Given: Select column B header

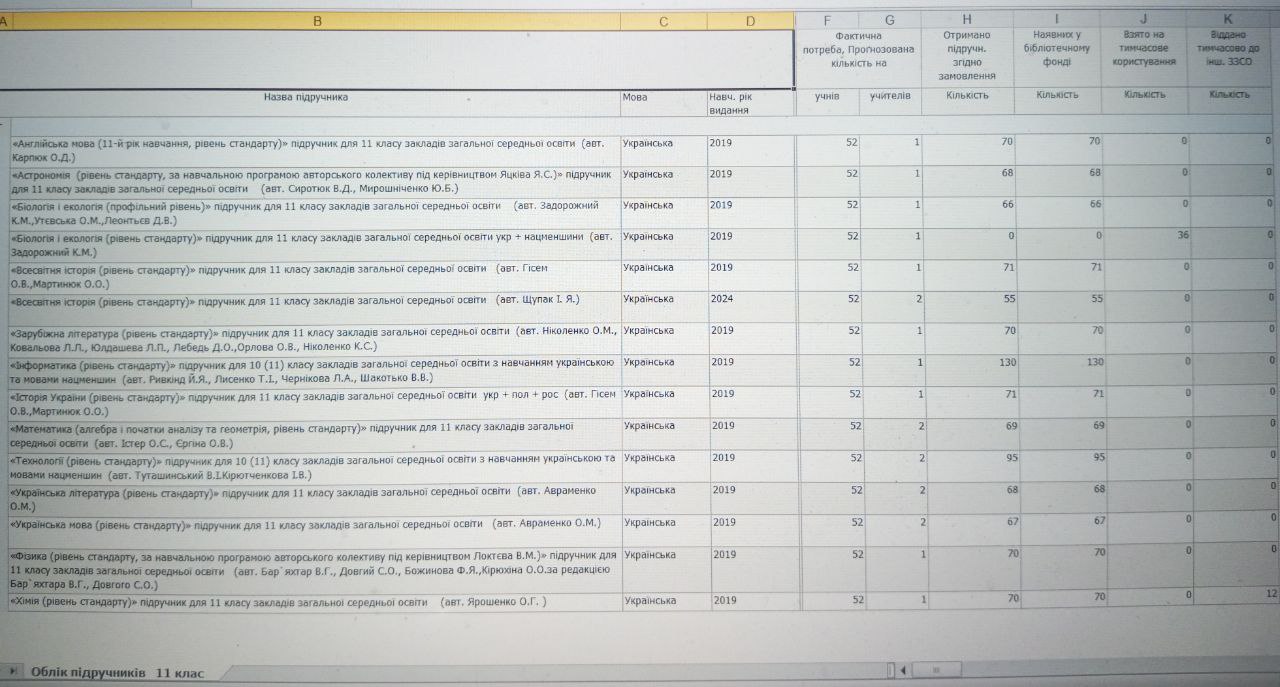Looking at the screenshot, I should [317, 20].
